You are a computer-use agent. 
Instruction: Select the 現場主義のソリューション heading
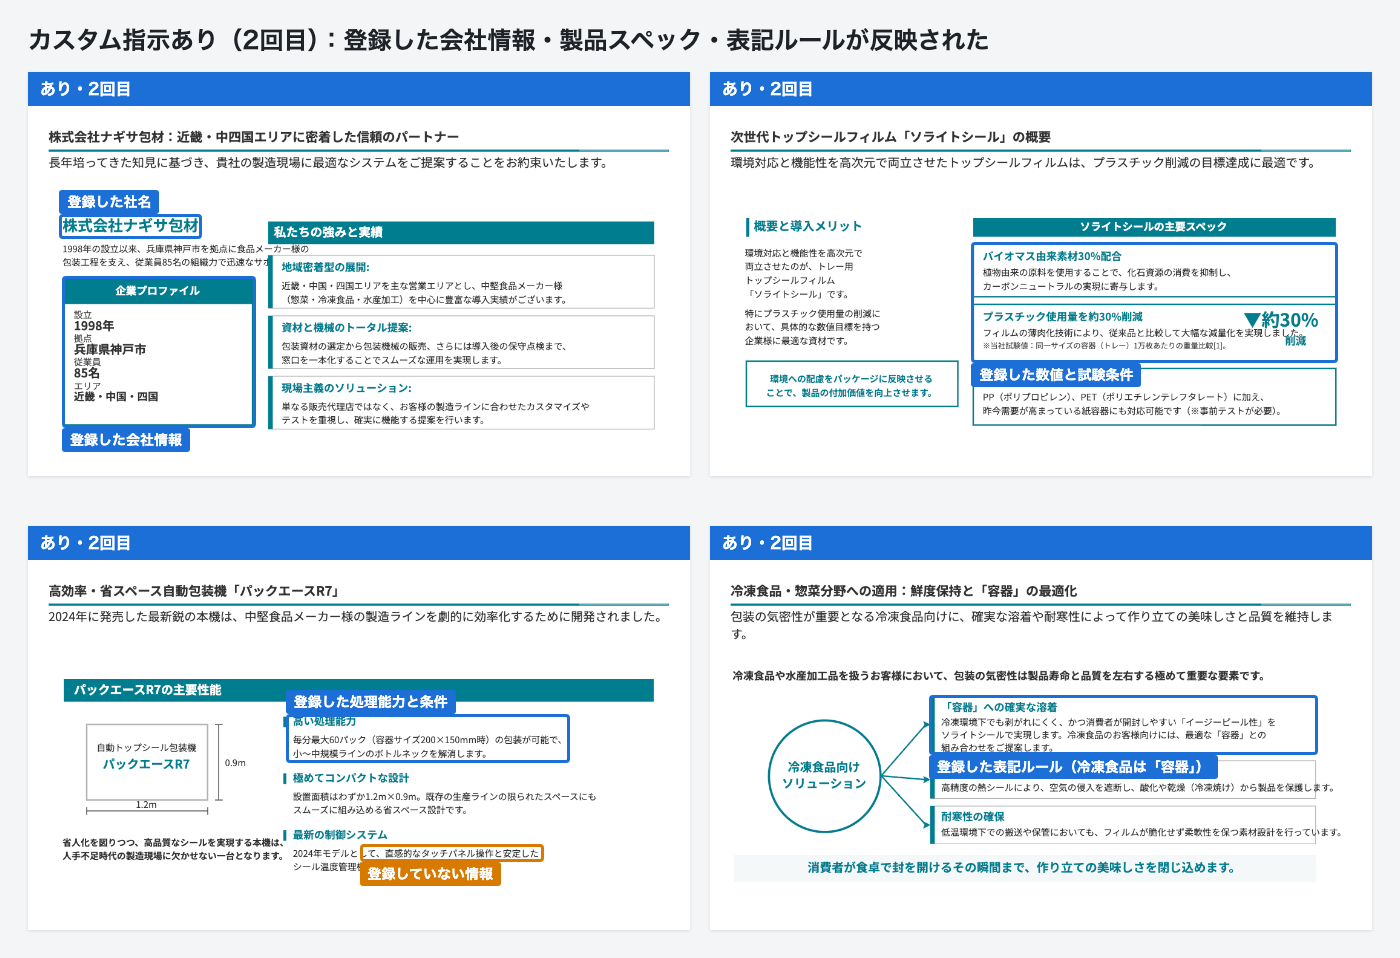point(346,388)
